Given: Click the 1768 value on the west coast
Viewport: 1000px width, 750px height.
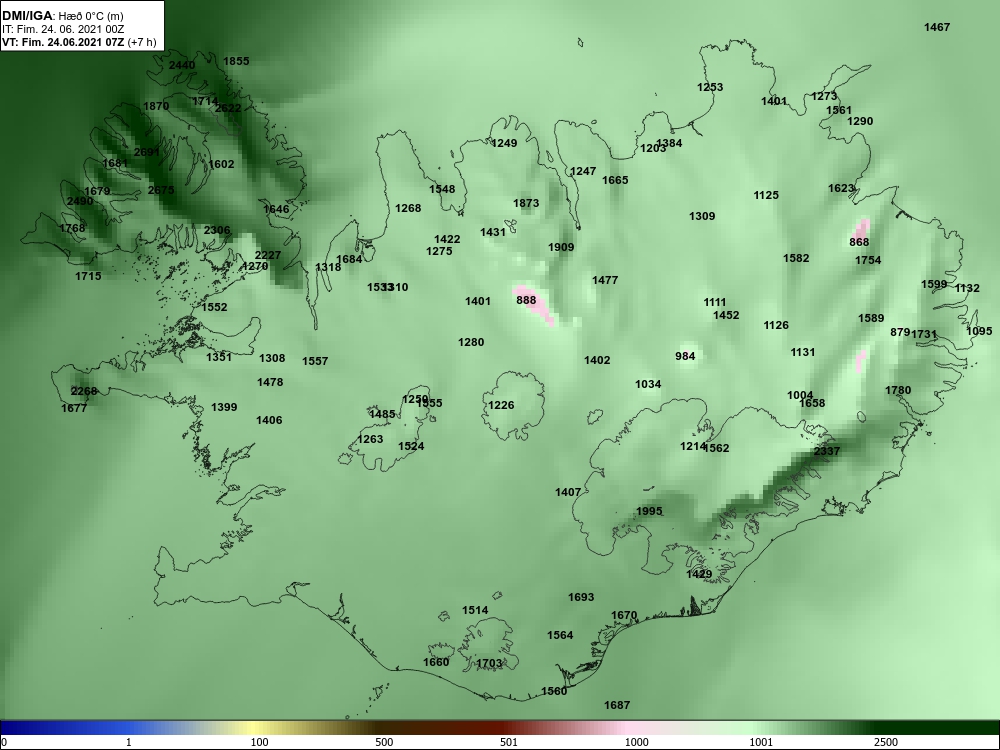Looking at the screenshot, I should coord(72,228).
